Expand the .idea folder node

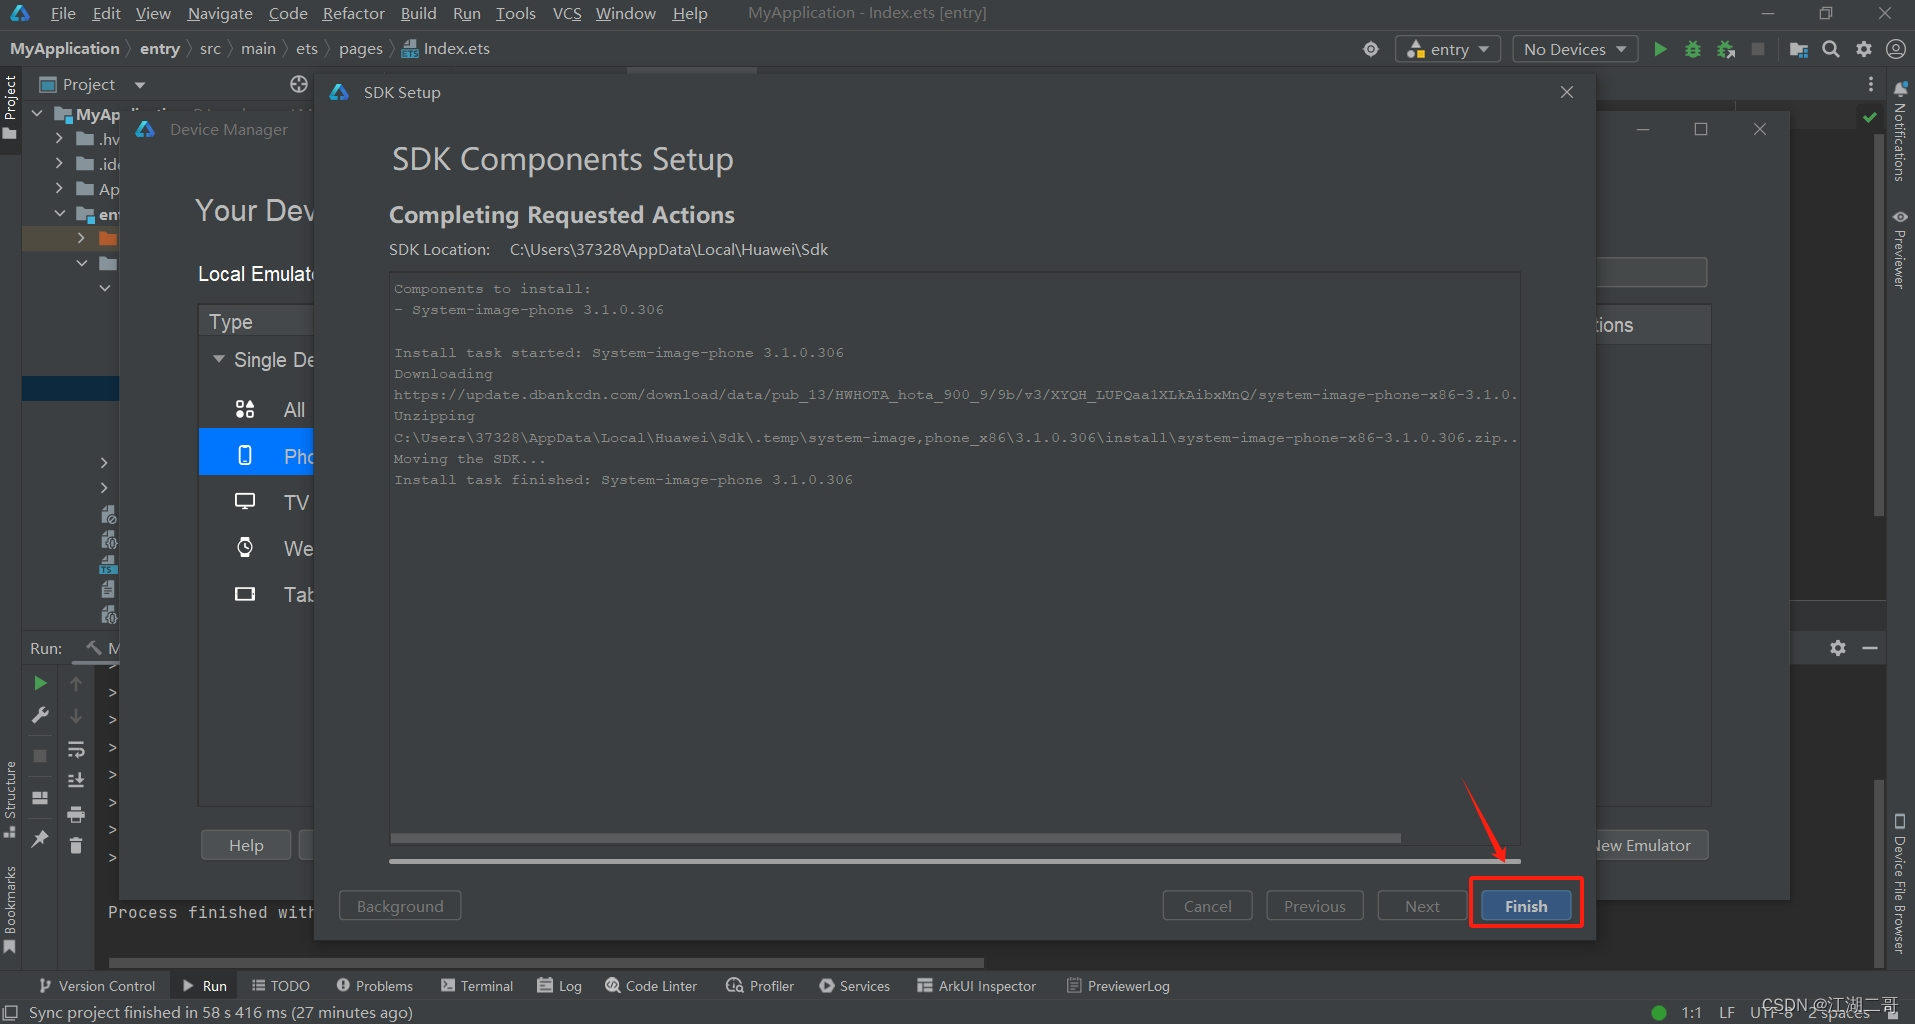(x=59, y=163)
